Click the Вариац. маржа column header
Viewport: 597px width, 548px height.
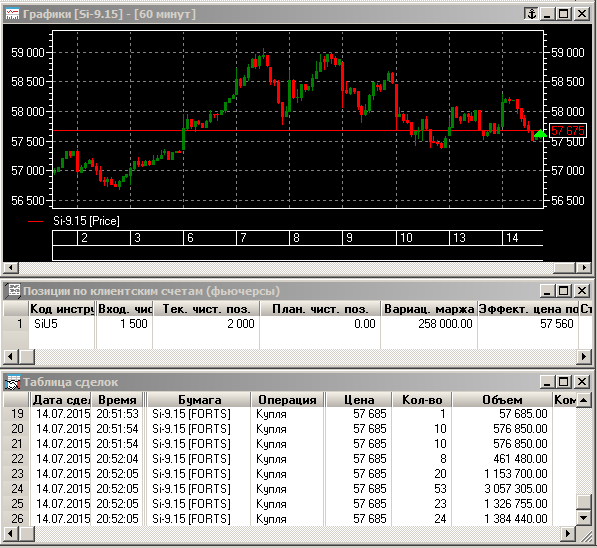pos(429,309)
